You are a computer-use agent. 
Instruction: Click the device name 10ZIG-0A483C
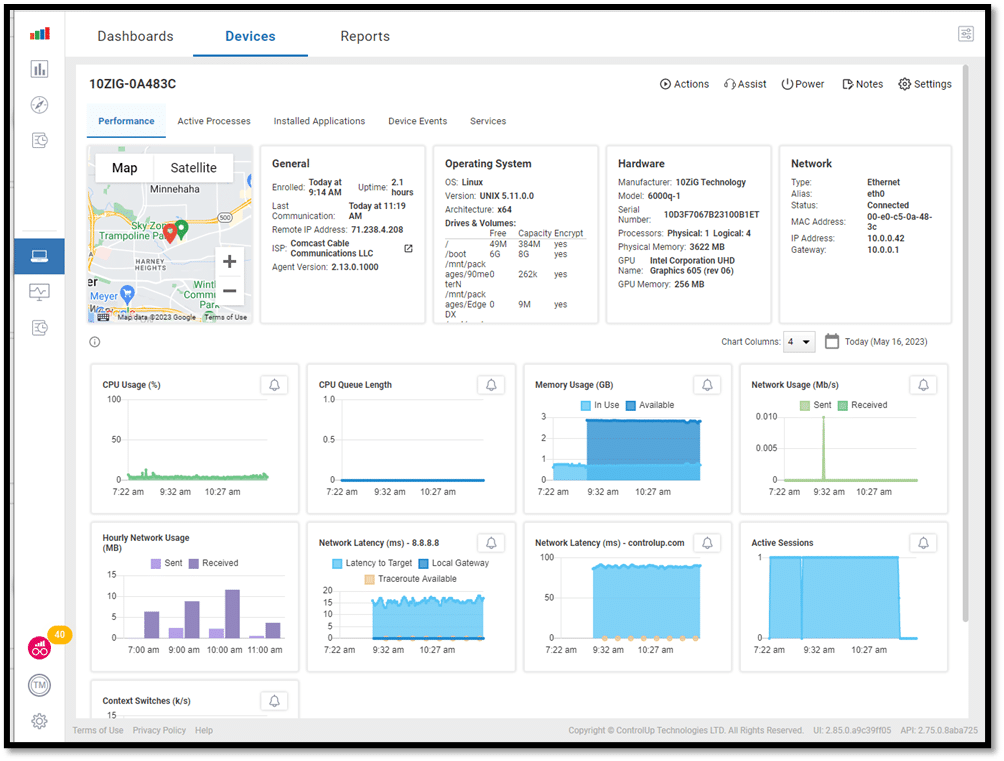(x=133, y=84)
